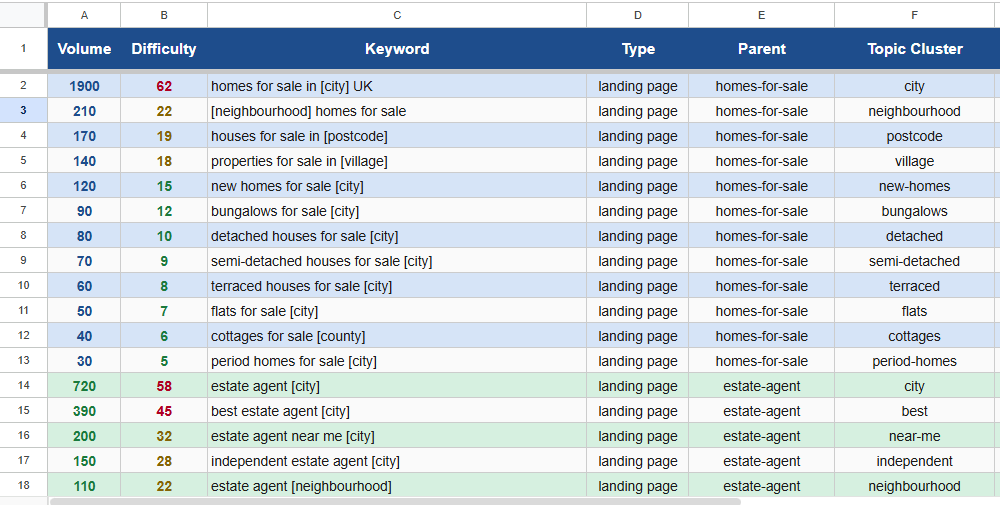
Task: Select topic cluster 'cottages' cell
Action: 915,336
